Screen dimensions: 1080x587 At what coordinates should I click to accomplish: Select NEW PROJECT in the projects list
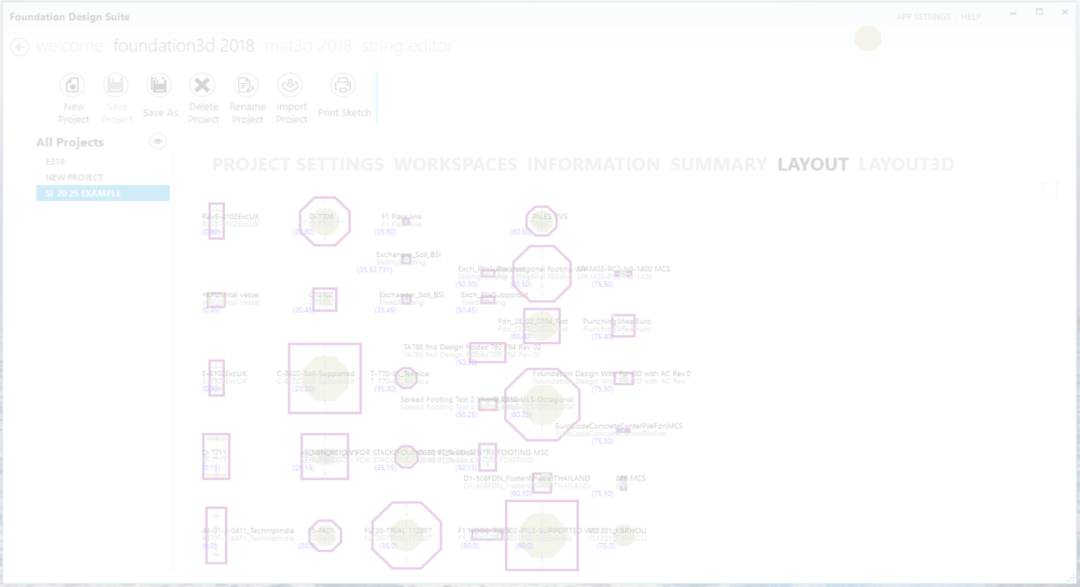point(74,177)
